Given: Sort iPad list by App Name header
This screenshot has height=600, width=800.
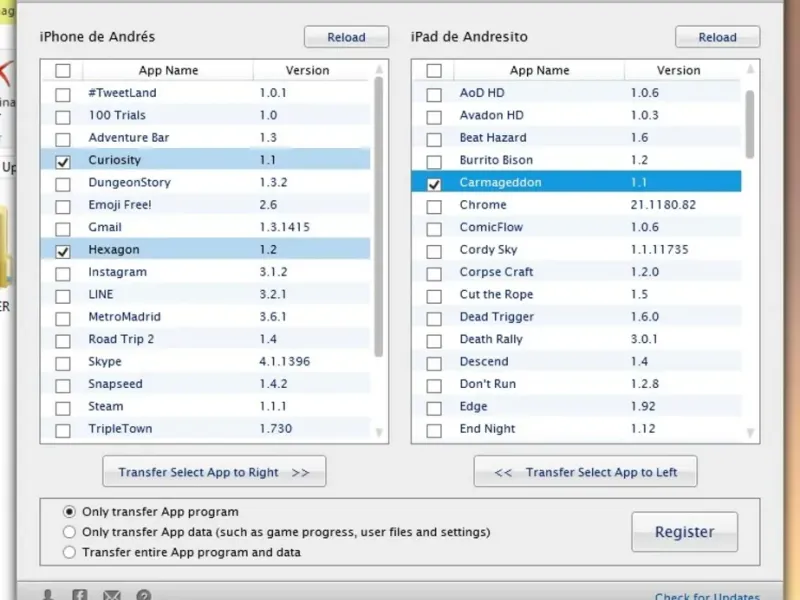Looking at the screenshot, I should (x=539, y=70).
